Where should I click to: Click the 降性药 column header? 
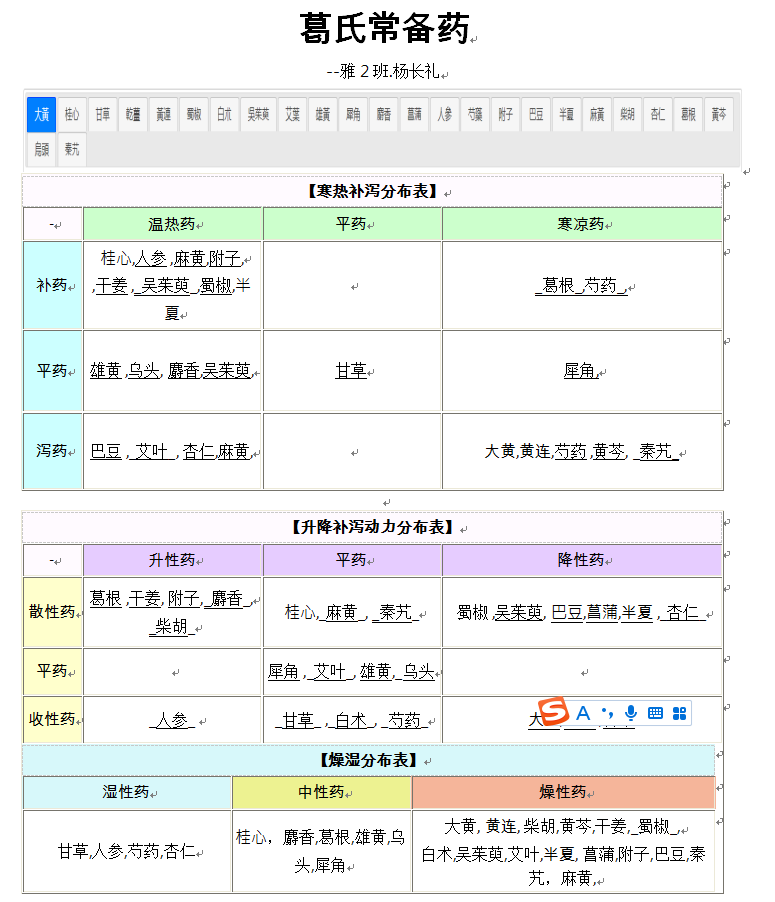pyautogui.click(x=581, y=560)
